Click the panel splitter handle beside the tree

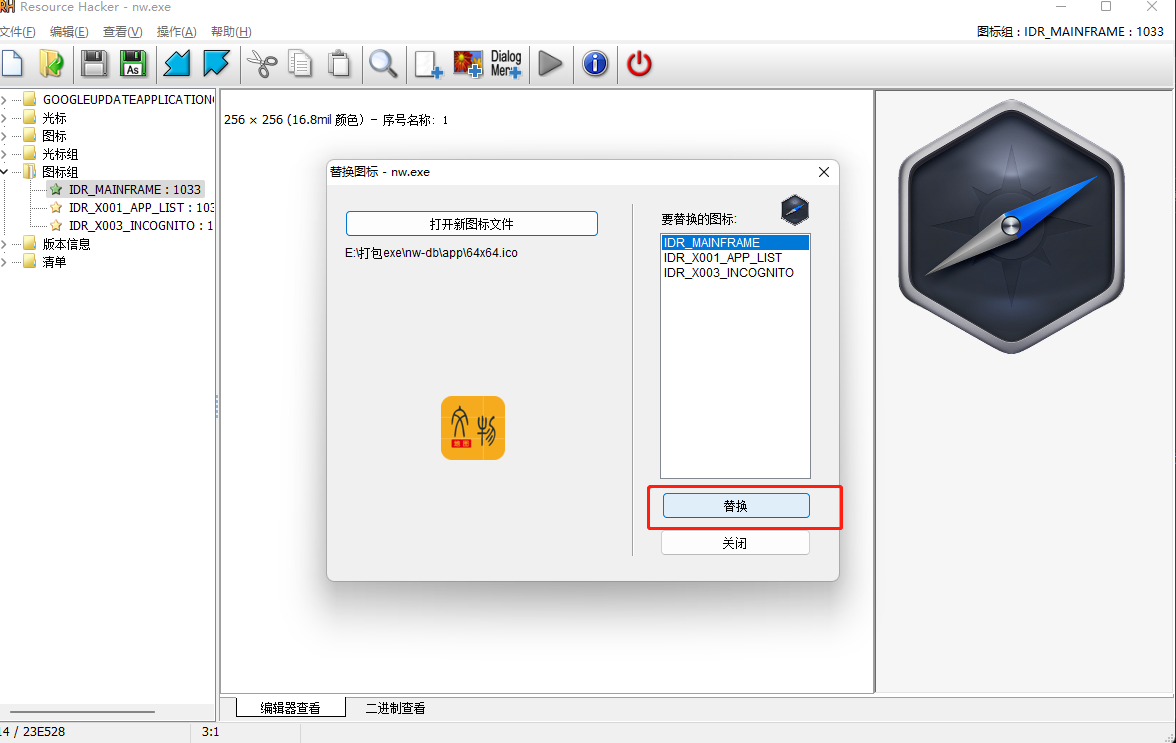(218, 406)
